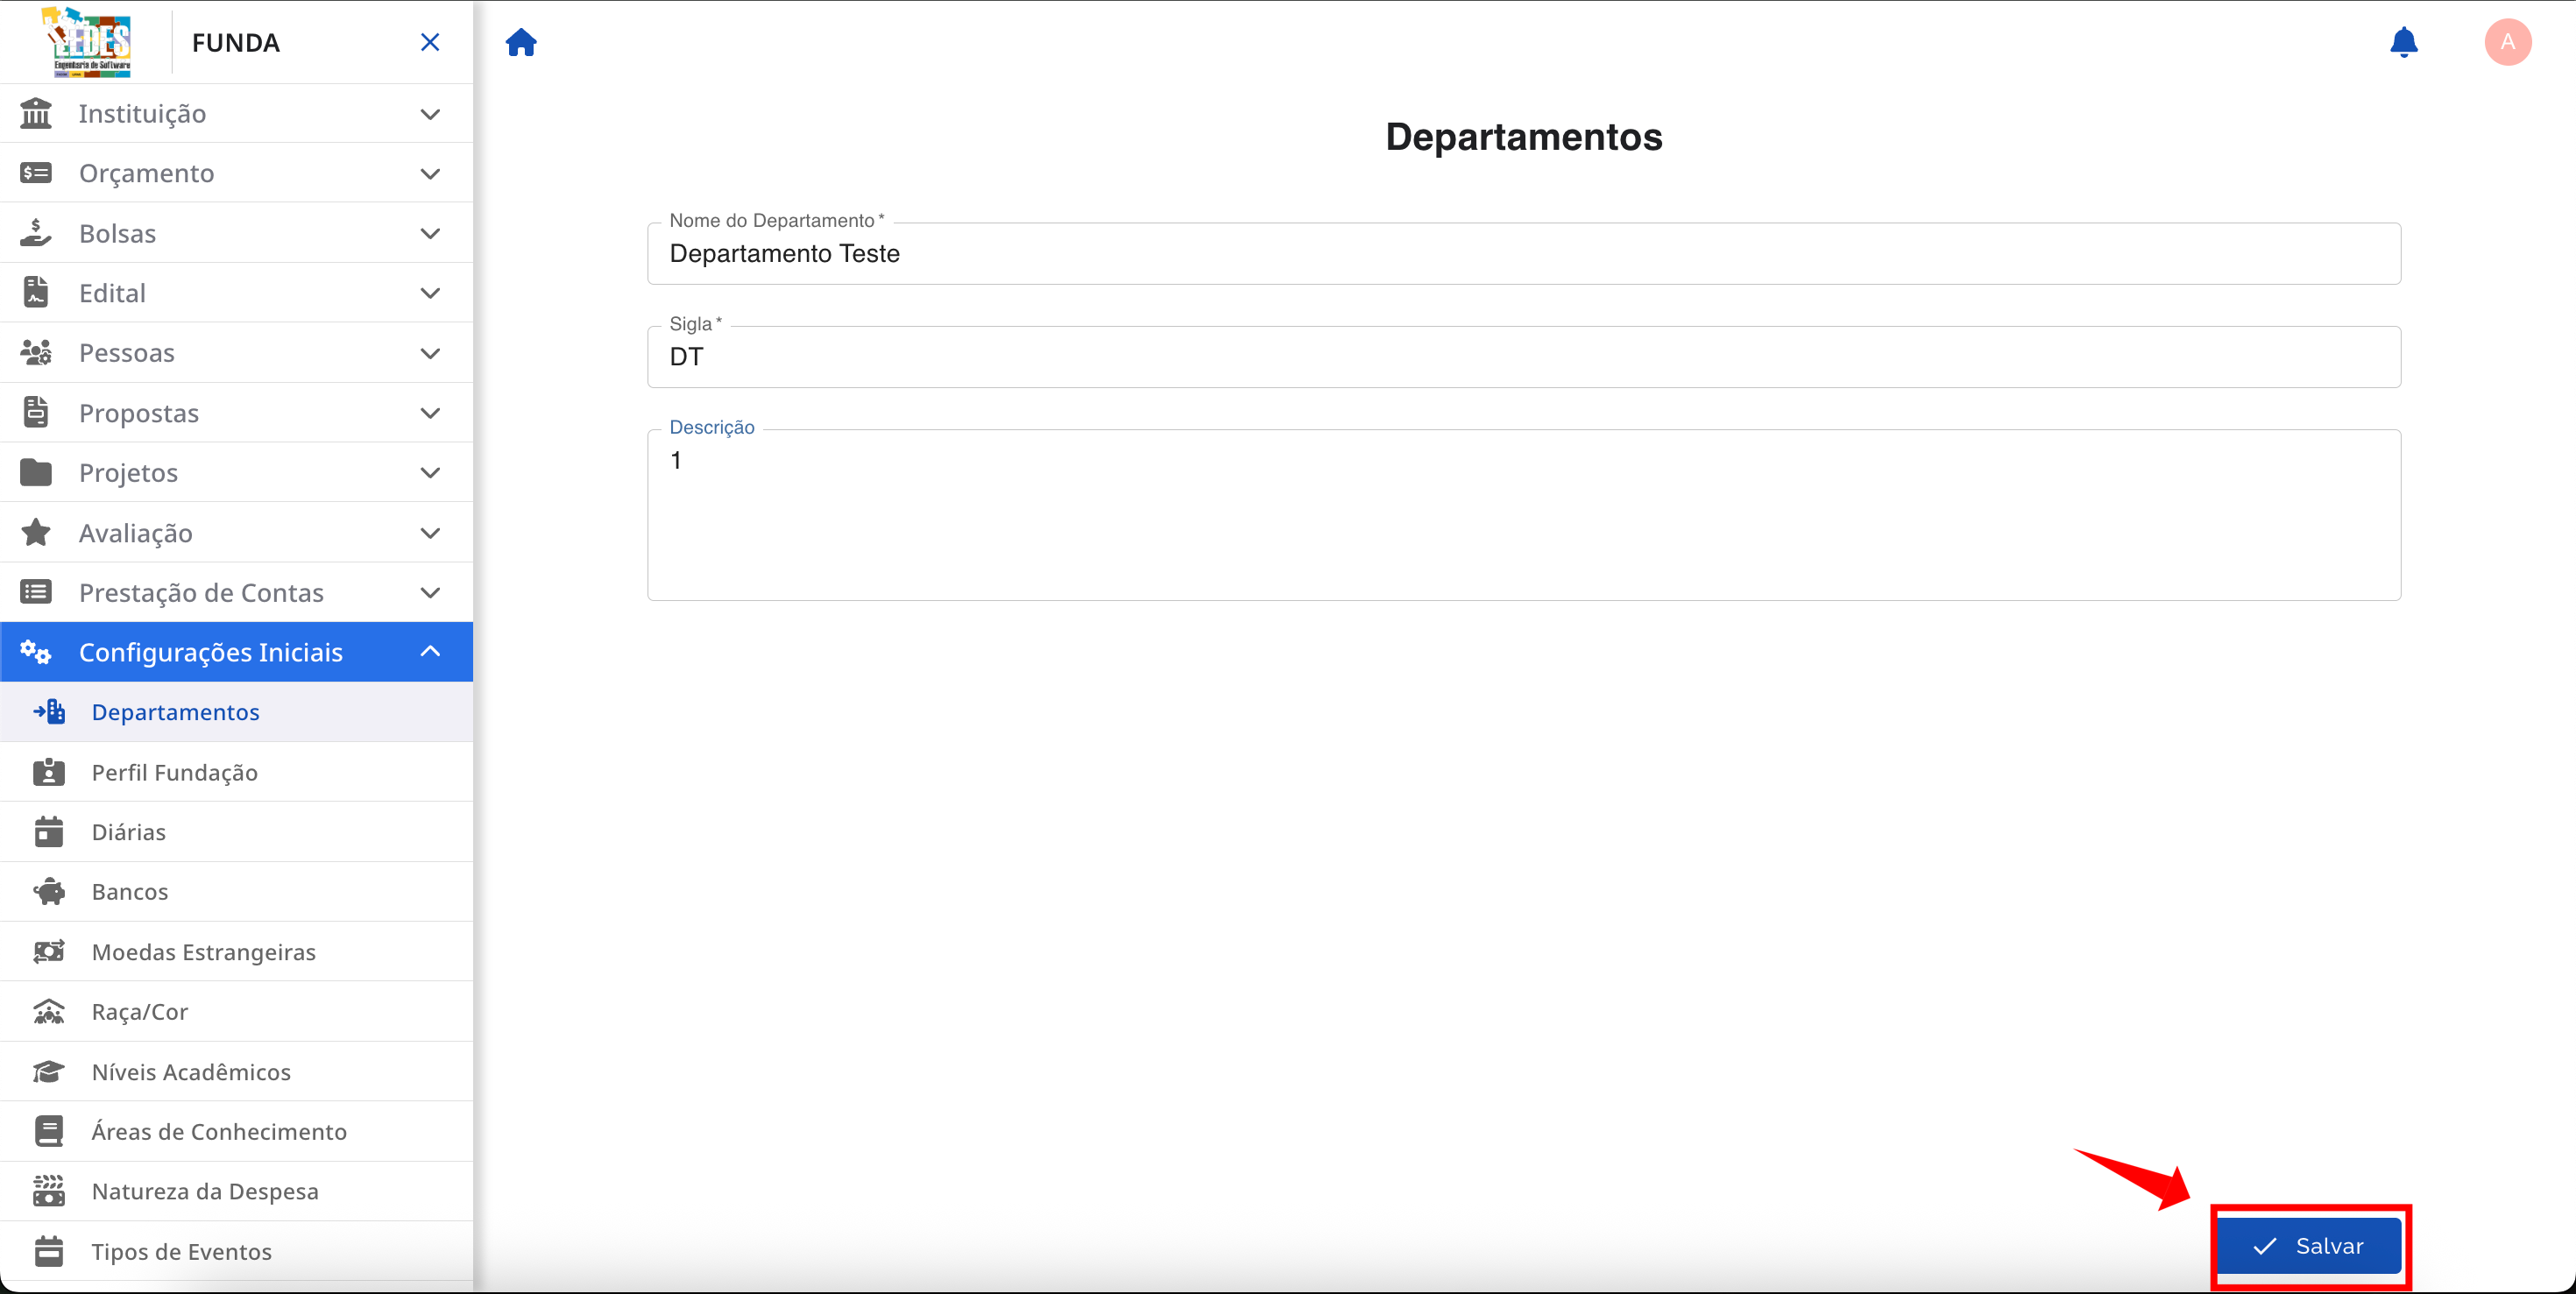Open the Tipos de Eventos link
Screen dimensions: 2576x1294
pyautogui.click(x=180, y=1250)
